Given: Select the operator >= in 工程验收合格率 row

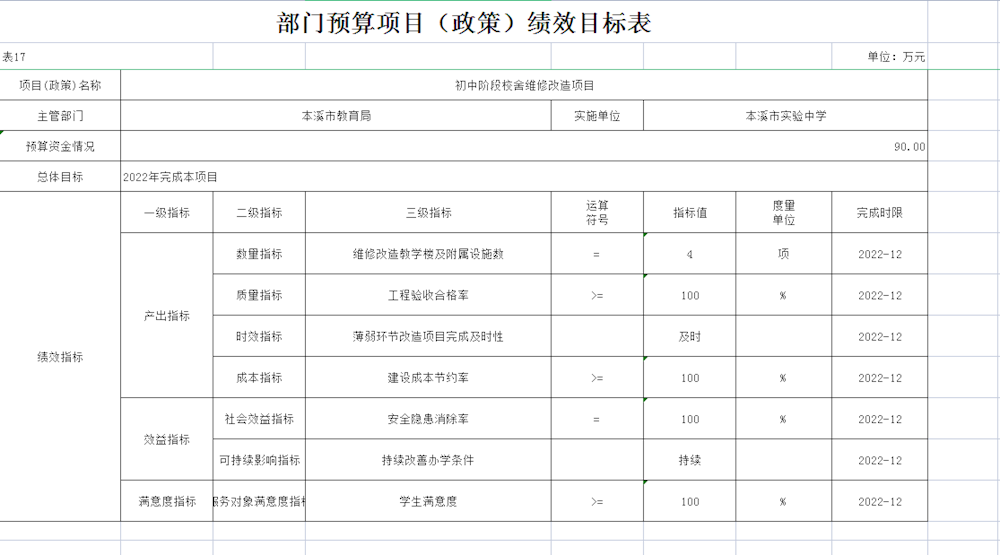Looking at the screenshot, I should [x=597, y=295].
